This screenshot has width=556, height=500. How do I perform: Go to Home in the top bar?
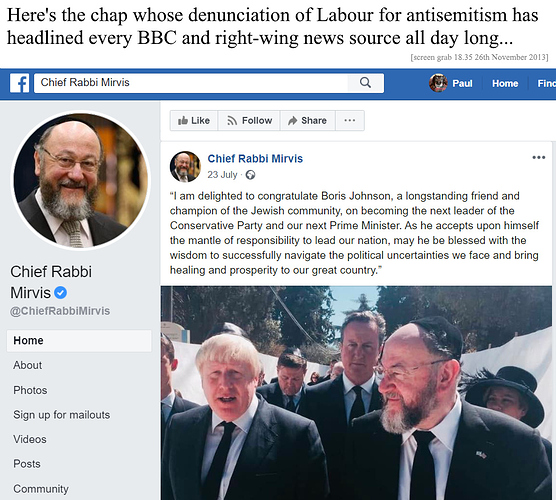coord(505,83)
